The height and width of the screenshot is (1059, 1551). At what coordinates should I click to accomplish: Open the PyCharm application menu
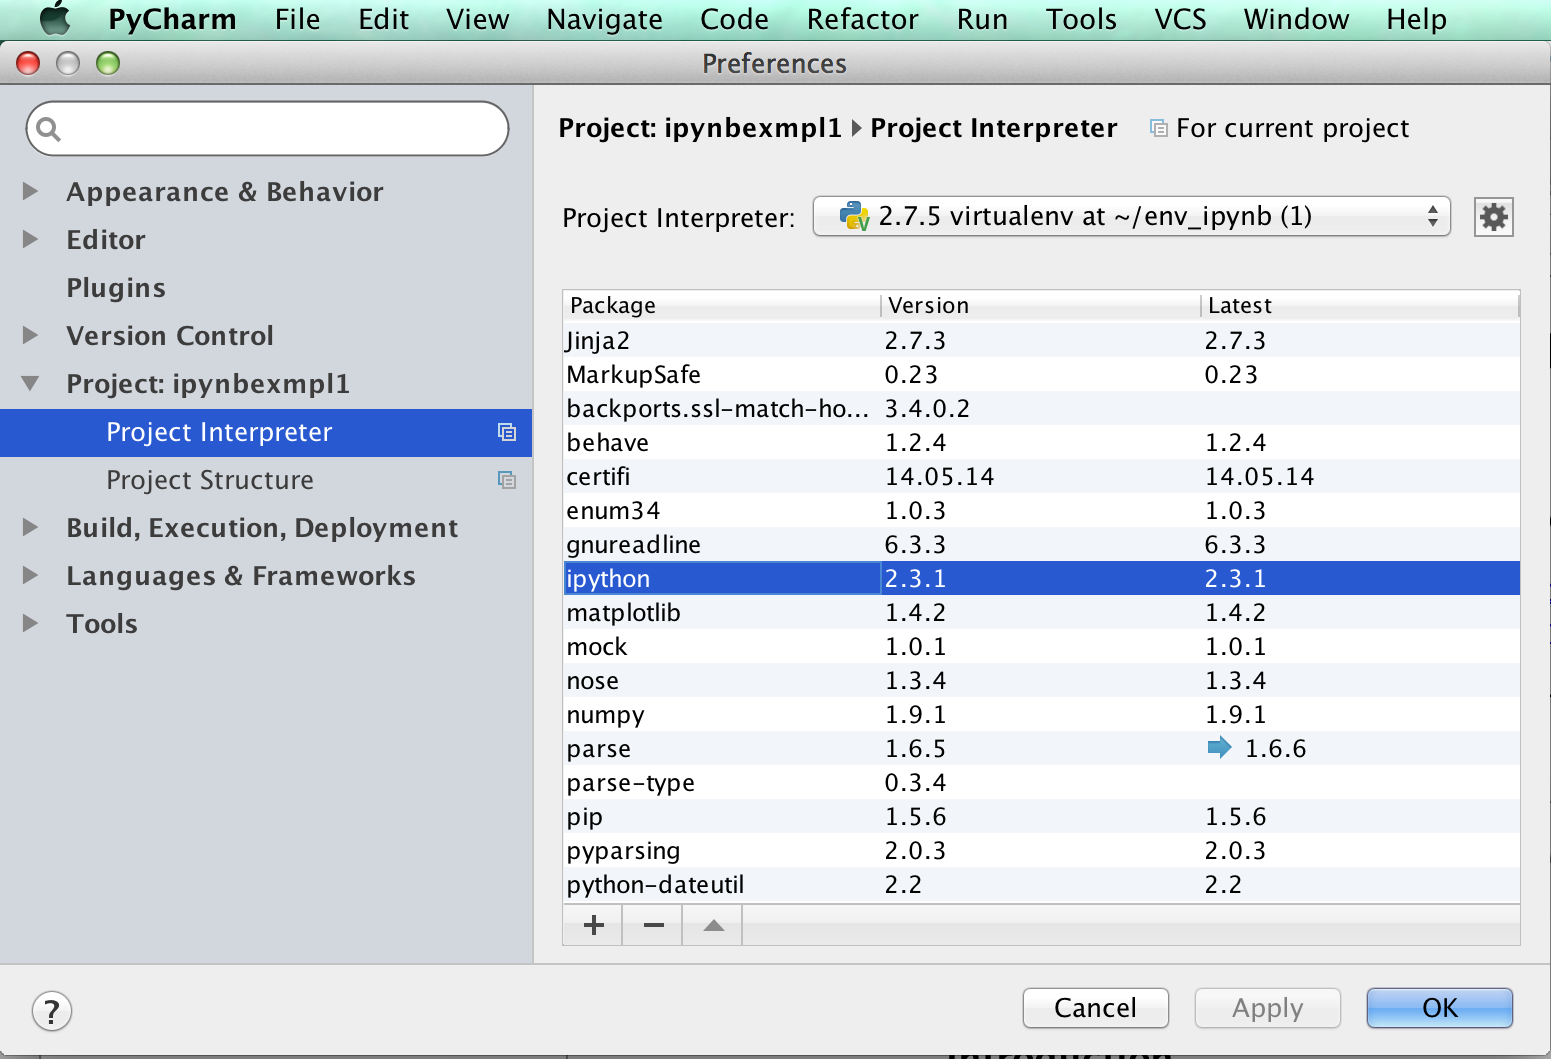pyautogui.click(x=172, y=19)
